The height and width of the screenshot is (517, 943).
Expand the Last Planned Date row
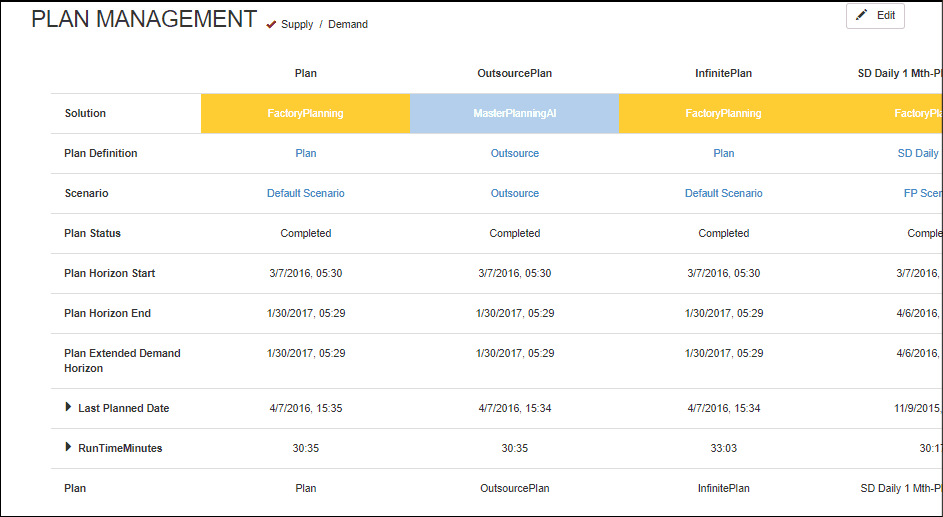[69, 407]
